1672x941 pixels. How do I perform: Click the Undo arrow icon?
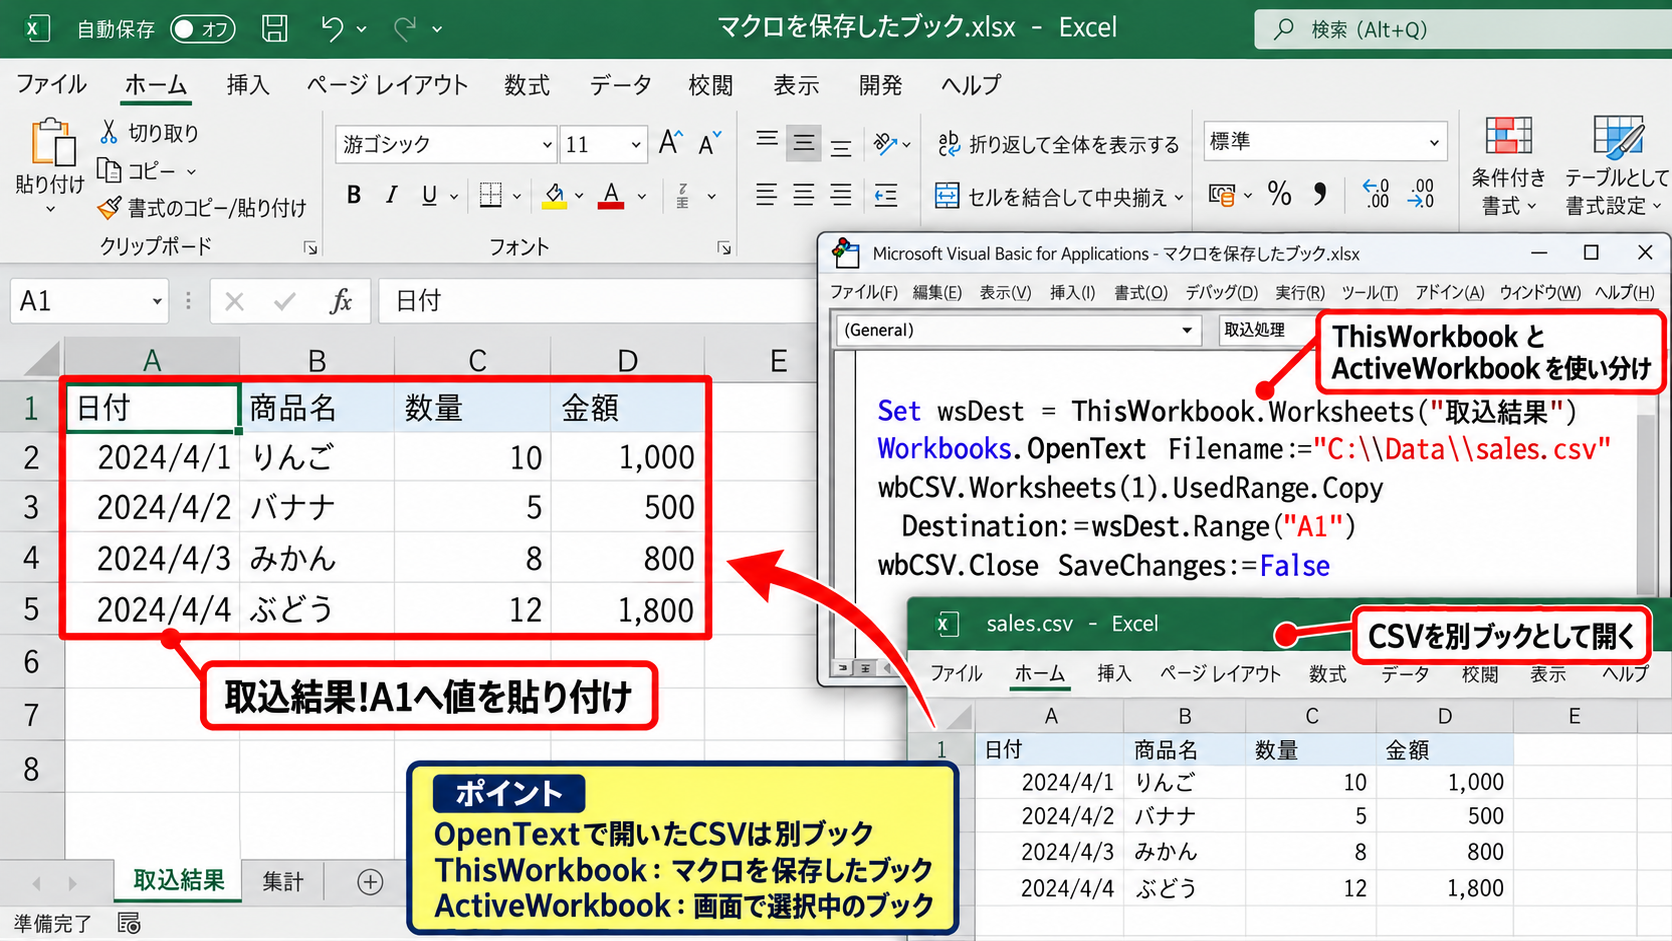click(x=332, y=29)
